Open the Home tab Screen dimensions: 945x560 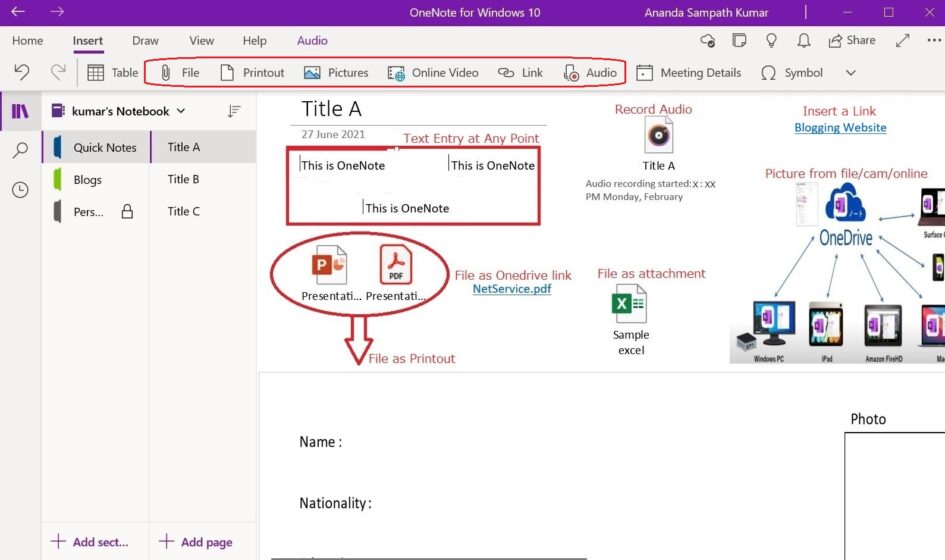(x=27, y=40)
